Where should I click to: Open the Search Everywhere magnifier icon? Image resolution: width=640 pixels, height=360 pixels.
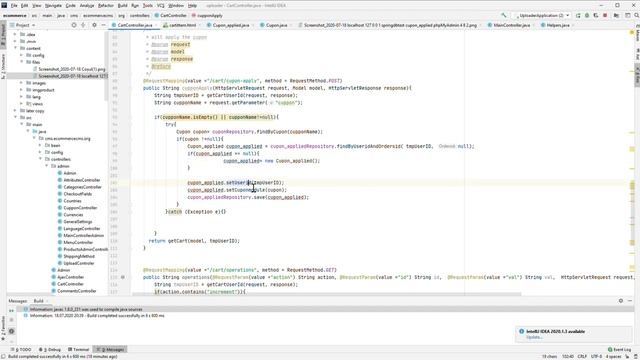(636, 16)
